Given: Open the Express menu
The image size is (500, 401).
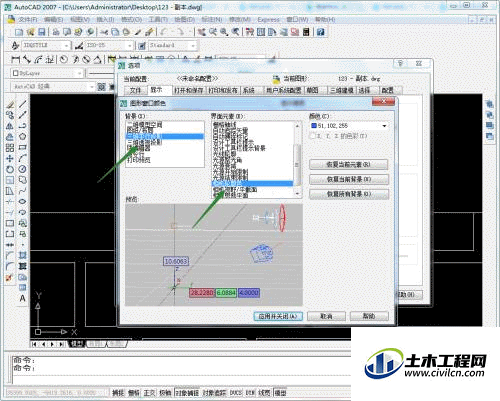Looking at the screenshot, I should click(268, 20).
